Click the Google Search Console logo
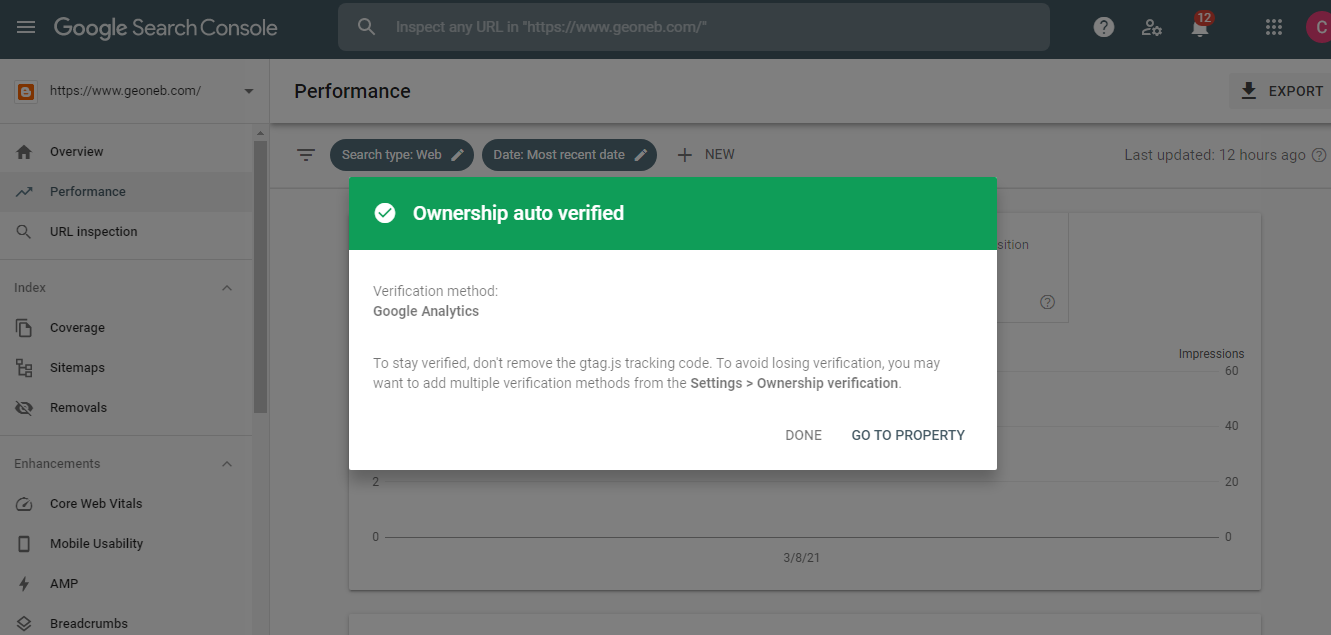The image size is (1331, 635). tap(166, 28)
